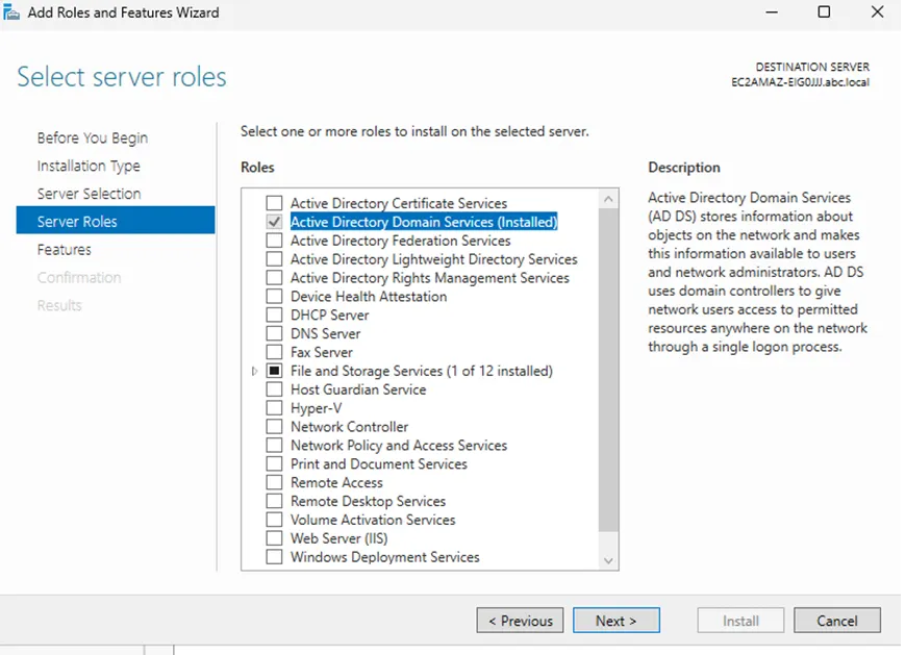
Task: Enable the DHCP Server role checkbox
Action: (x=274, y=315)
